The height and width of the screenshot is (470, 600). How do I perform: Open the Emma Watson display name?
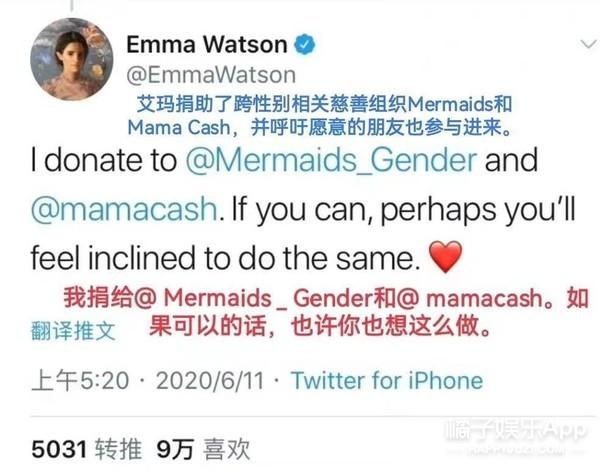tap(207, 44)
